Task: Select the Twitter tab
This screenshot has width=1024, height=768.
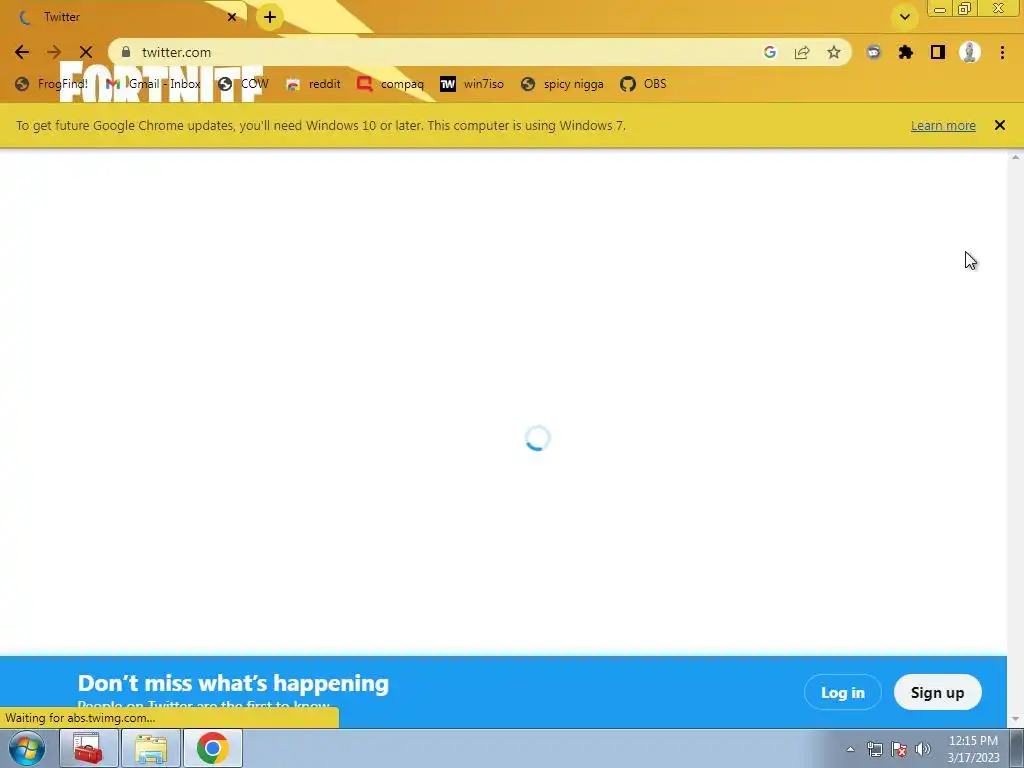Action: (x=124, y=17)
